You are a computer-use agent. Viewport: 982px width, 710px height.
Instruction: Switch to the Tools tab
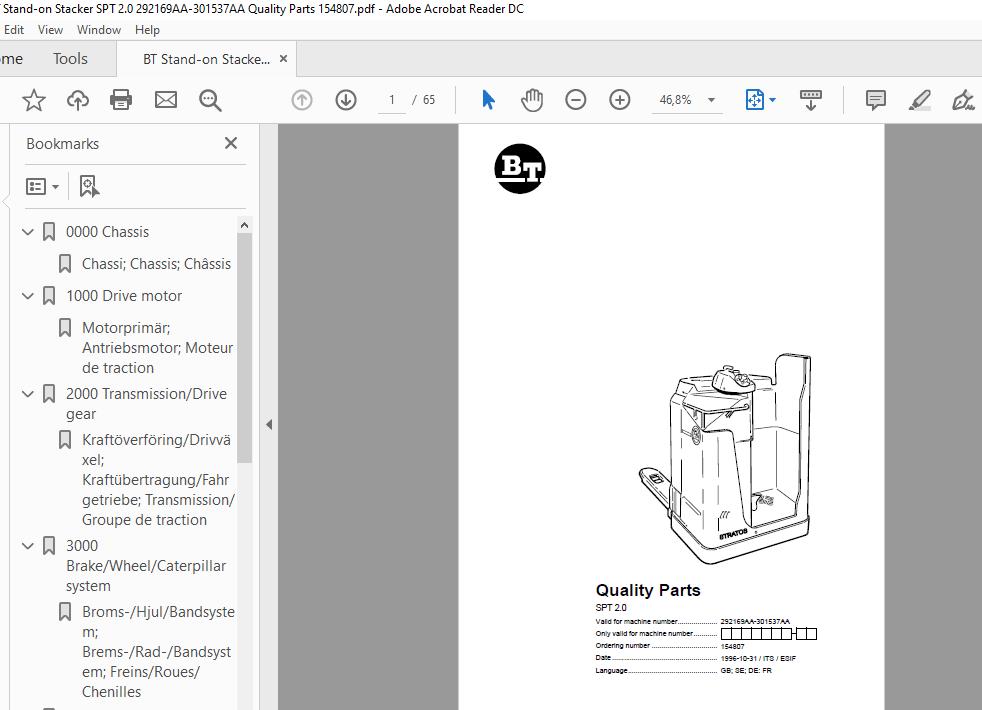(x=70, y=59)
